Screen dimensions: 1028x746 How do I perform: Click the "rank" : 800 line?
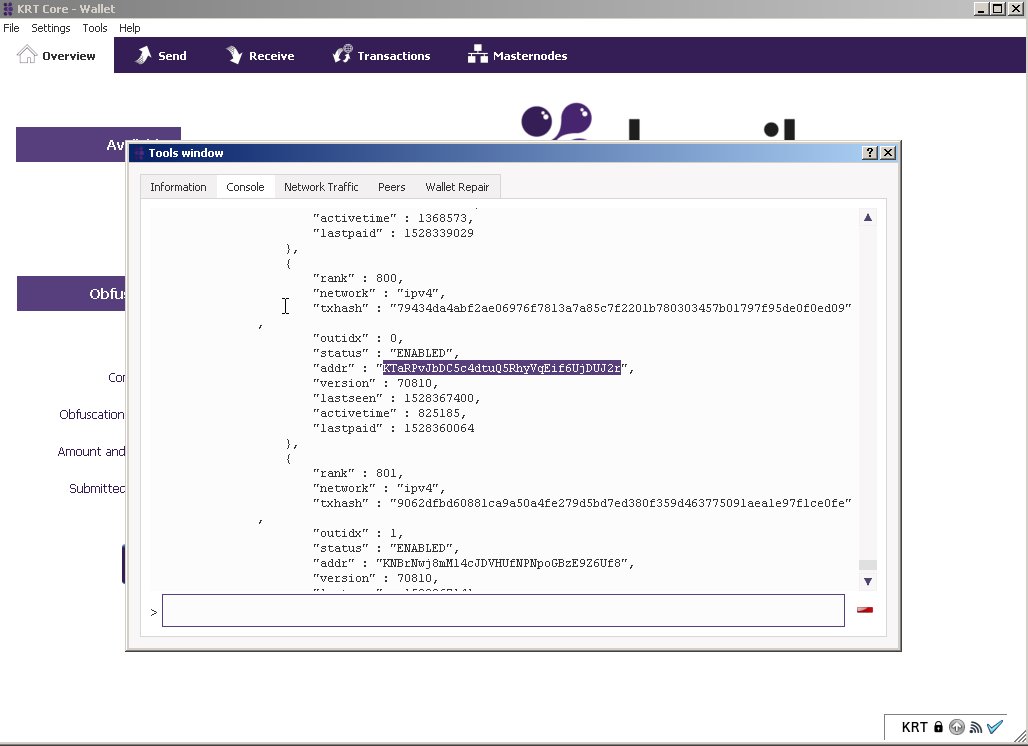click(x=358, y=278)
